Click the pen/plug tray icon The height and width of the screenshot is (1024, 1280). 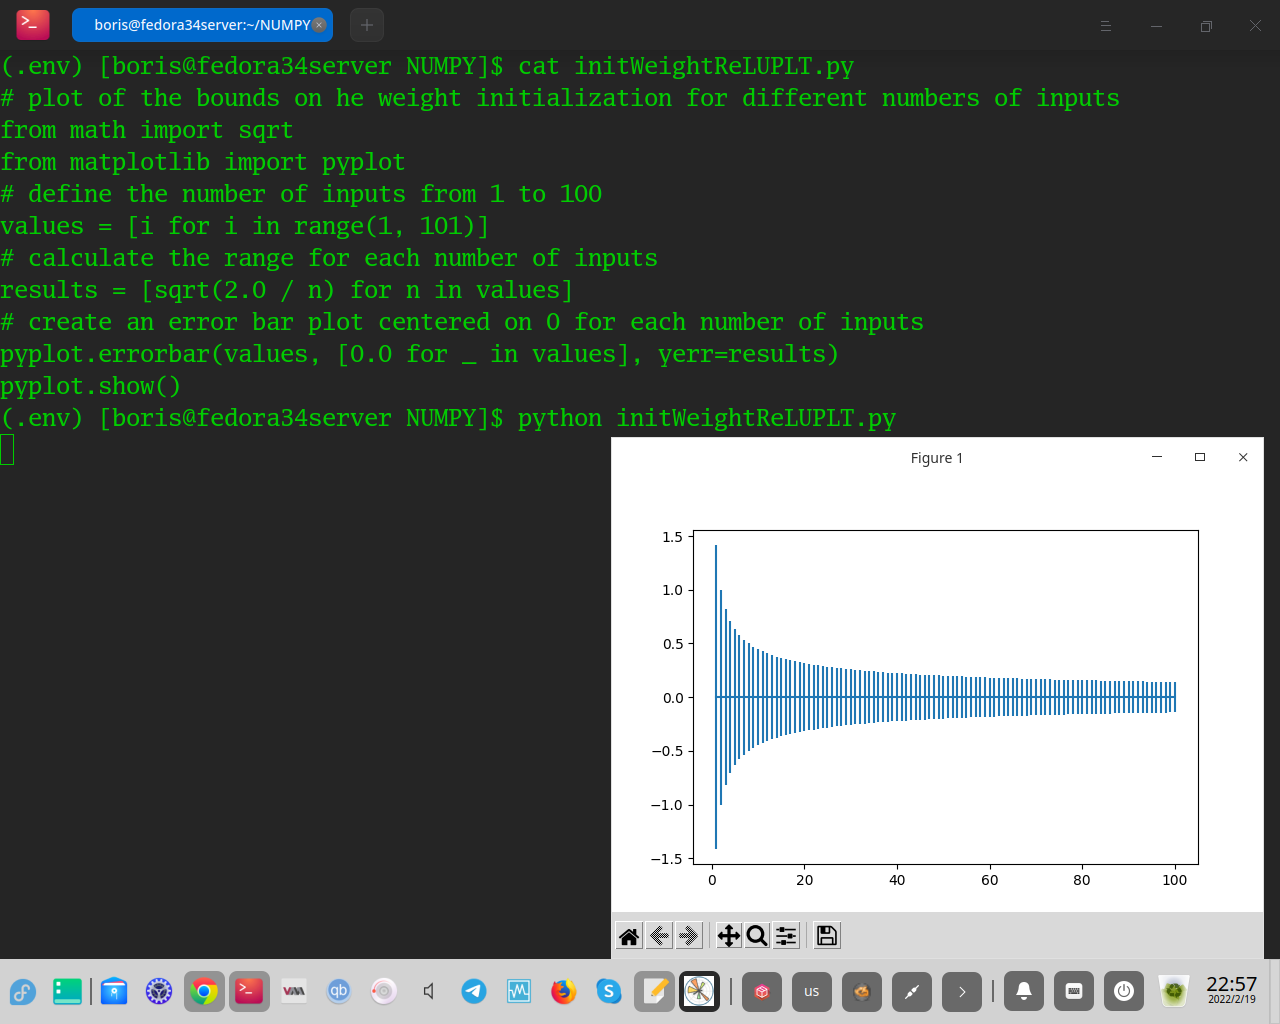pyautogui.click(x=912, y=992)
